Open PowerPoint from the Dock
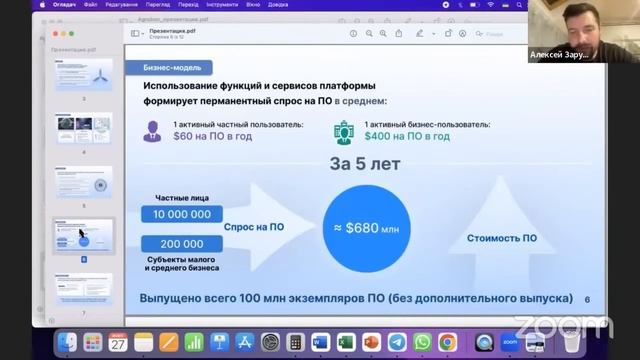640x360 pixels. click(x=371, y=342)
